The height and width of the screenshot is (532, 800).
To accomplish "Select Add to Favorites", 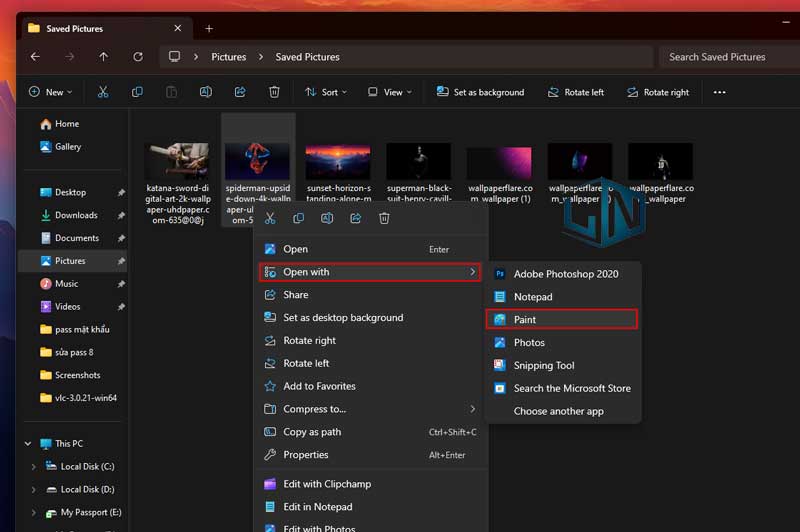I will pyautogui.click(x=370, y=386).
